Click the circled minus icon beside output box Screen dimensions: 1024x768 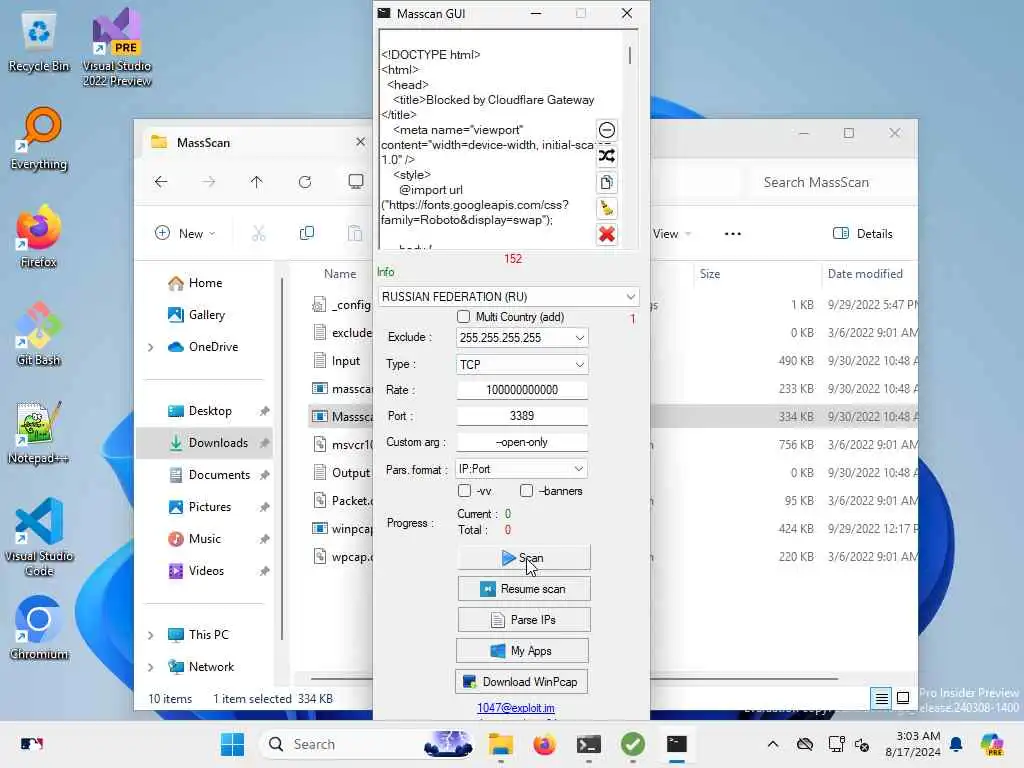tap(607, 130)
